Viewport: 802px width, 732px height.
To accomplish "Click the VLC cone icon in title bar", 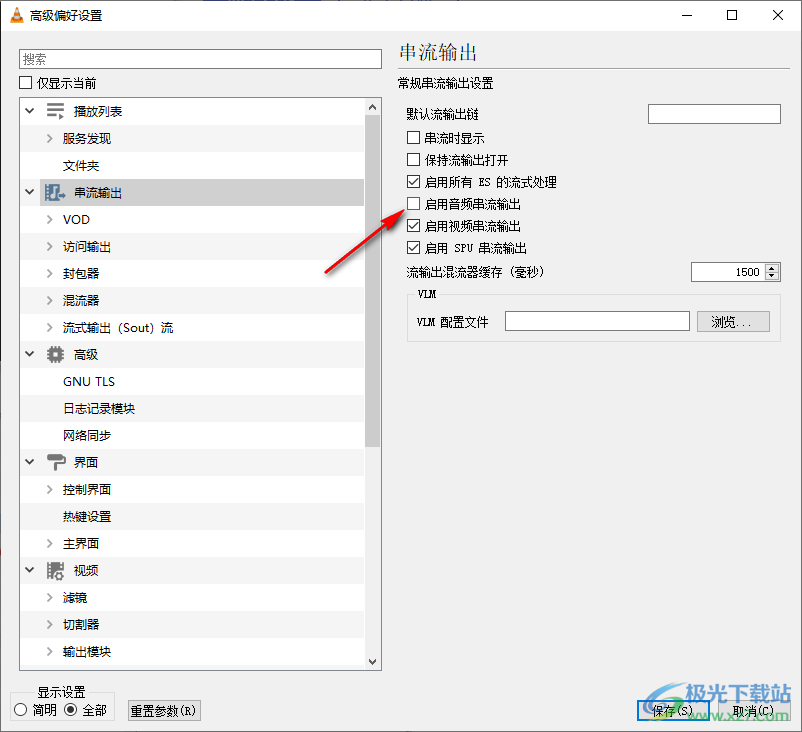I will [x=16, y=15].
